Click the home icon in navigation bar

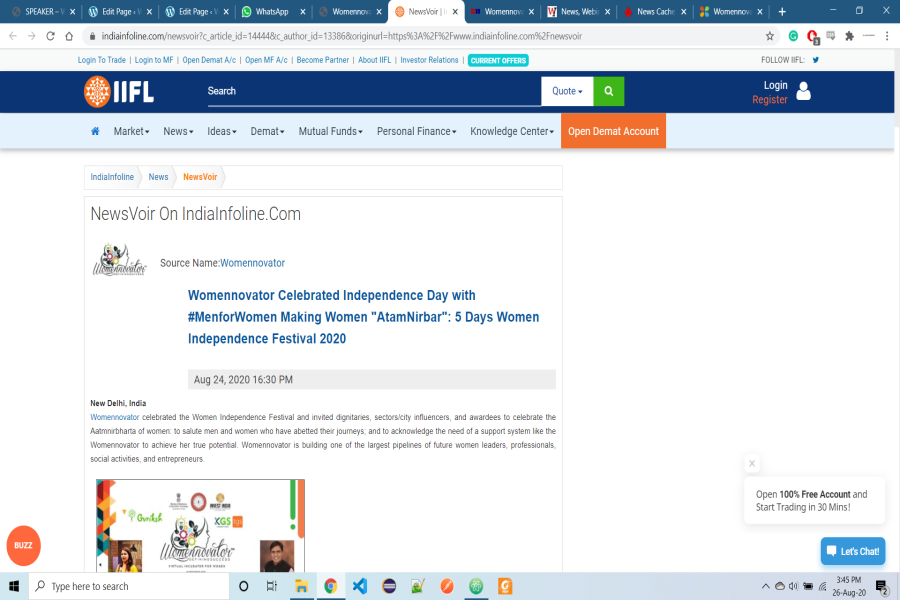(x=95, y=131)
